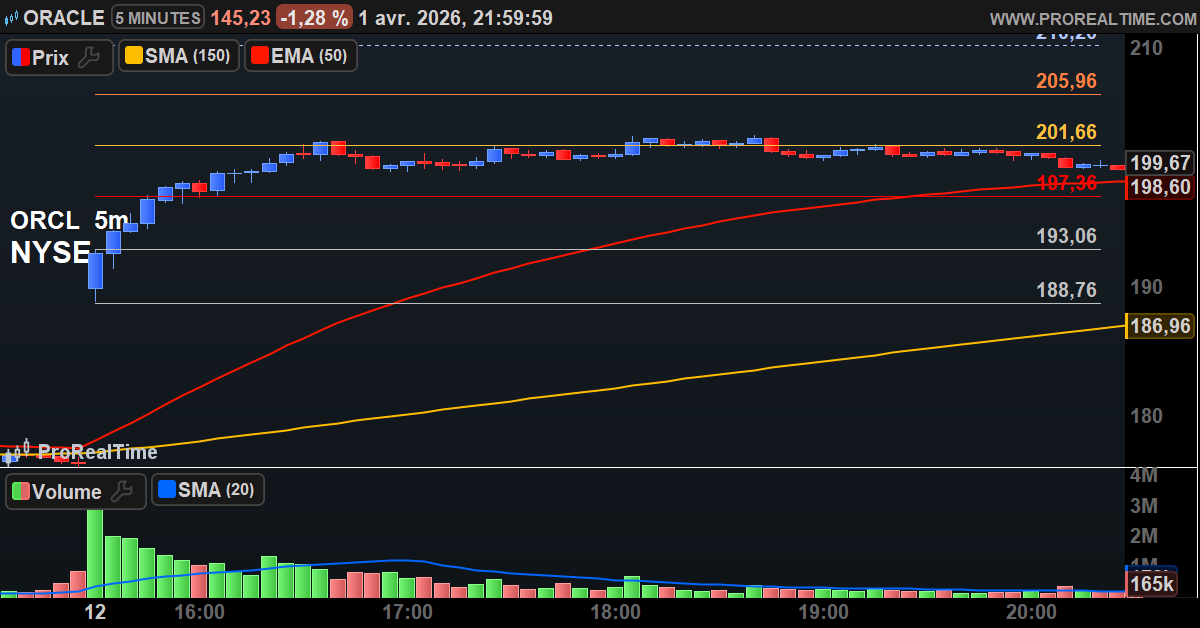1200x628 pixels.
Task: Click the blue SMA (20) color square
Action: tap(166, 490)
